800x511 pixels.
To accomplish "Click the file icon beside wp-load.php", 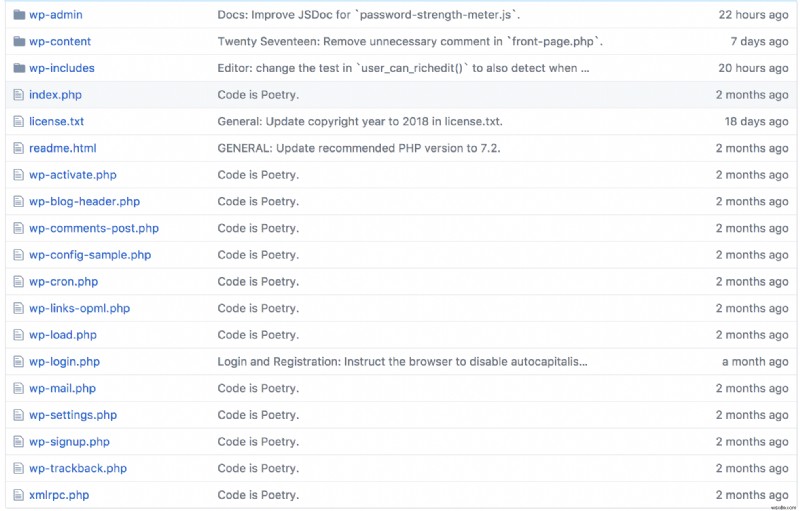I will click(x=18, y=335).
